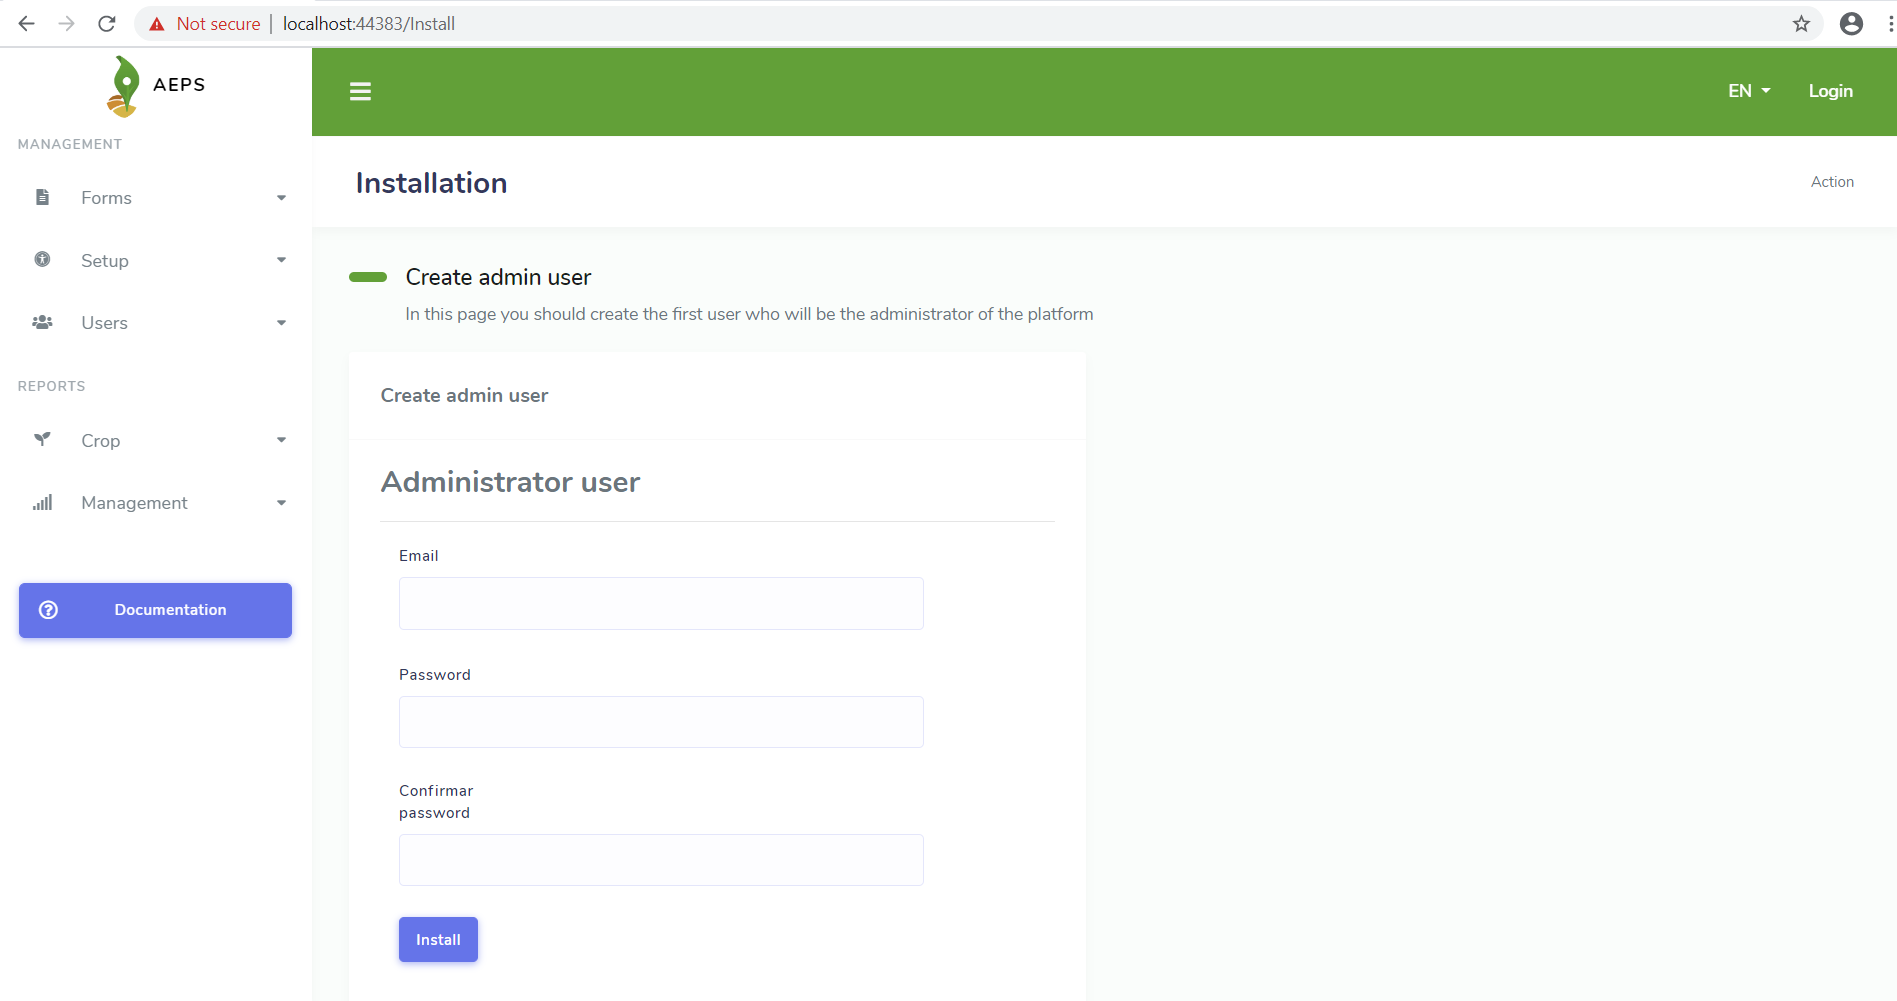Click the Documentation question mark icon
This screenshot has width=1897, height=1001.
pos(48,610)
